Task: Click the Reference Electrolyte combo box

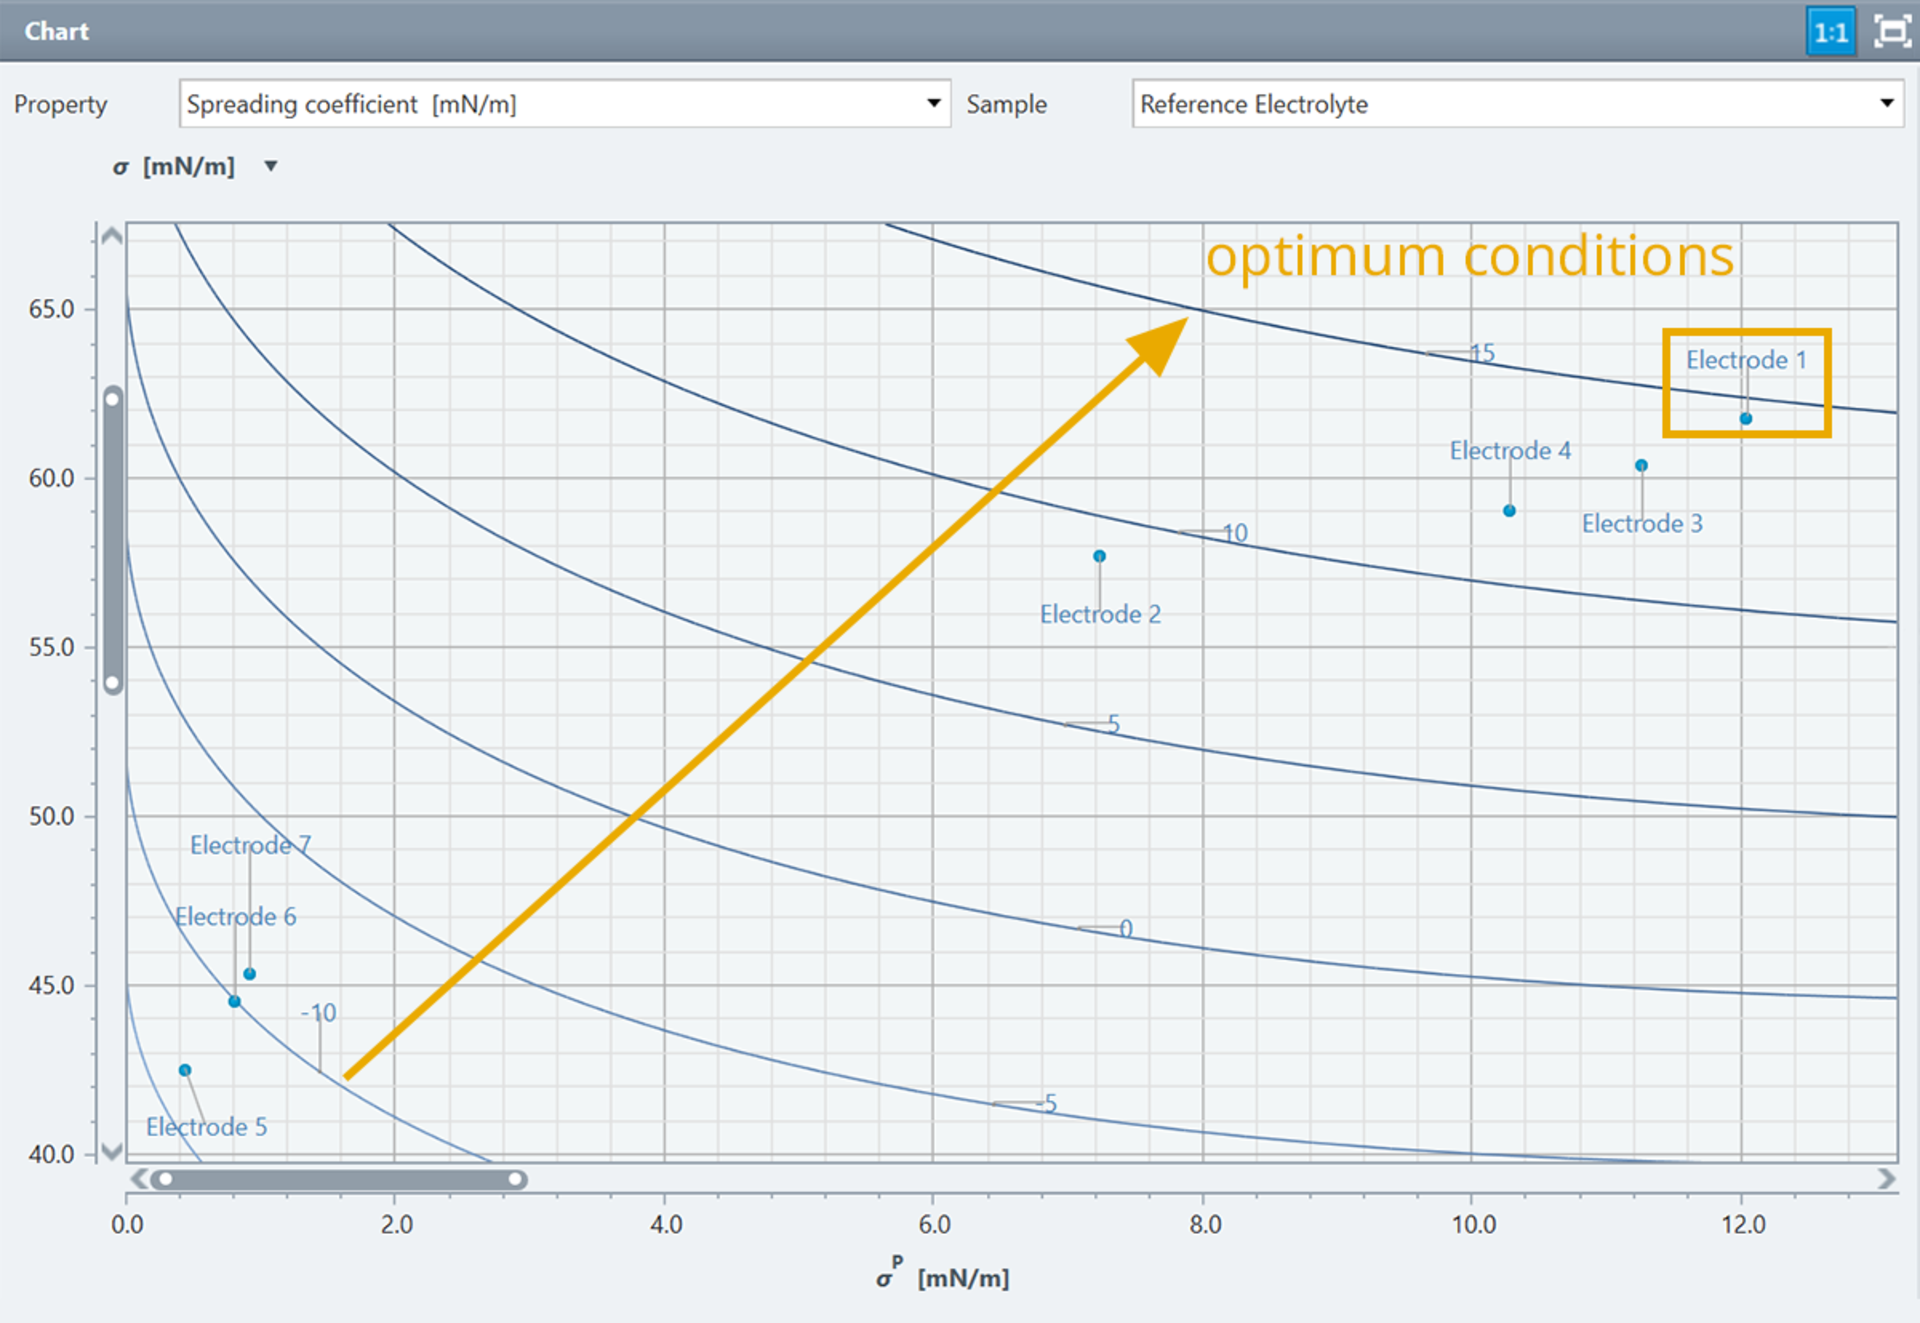Action: point(1517,103)
